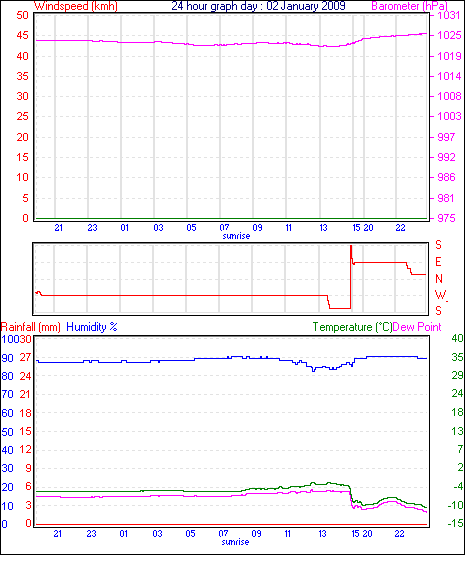Click the N wind direction label

[439, 279]
